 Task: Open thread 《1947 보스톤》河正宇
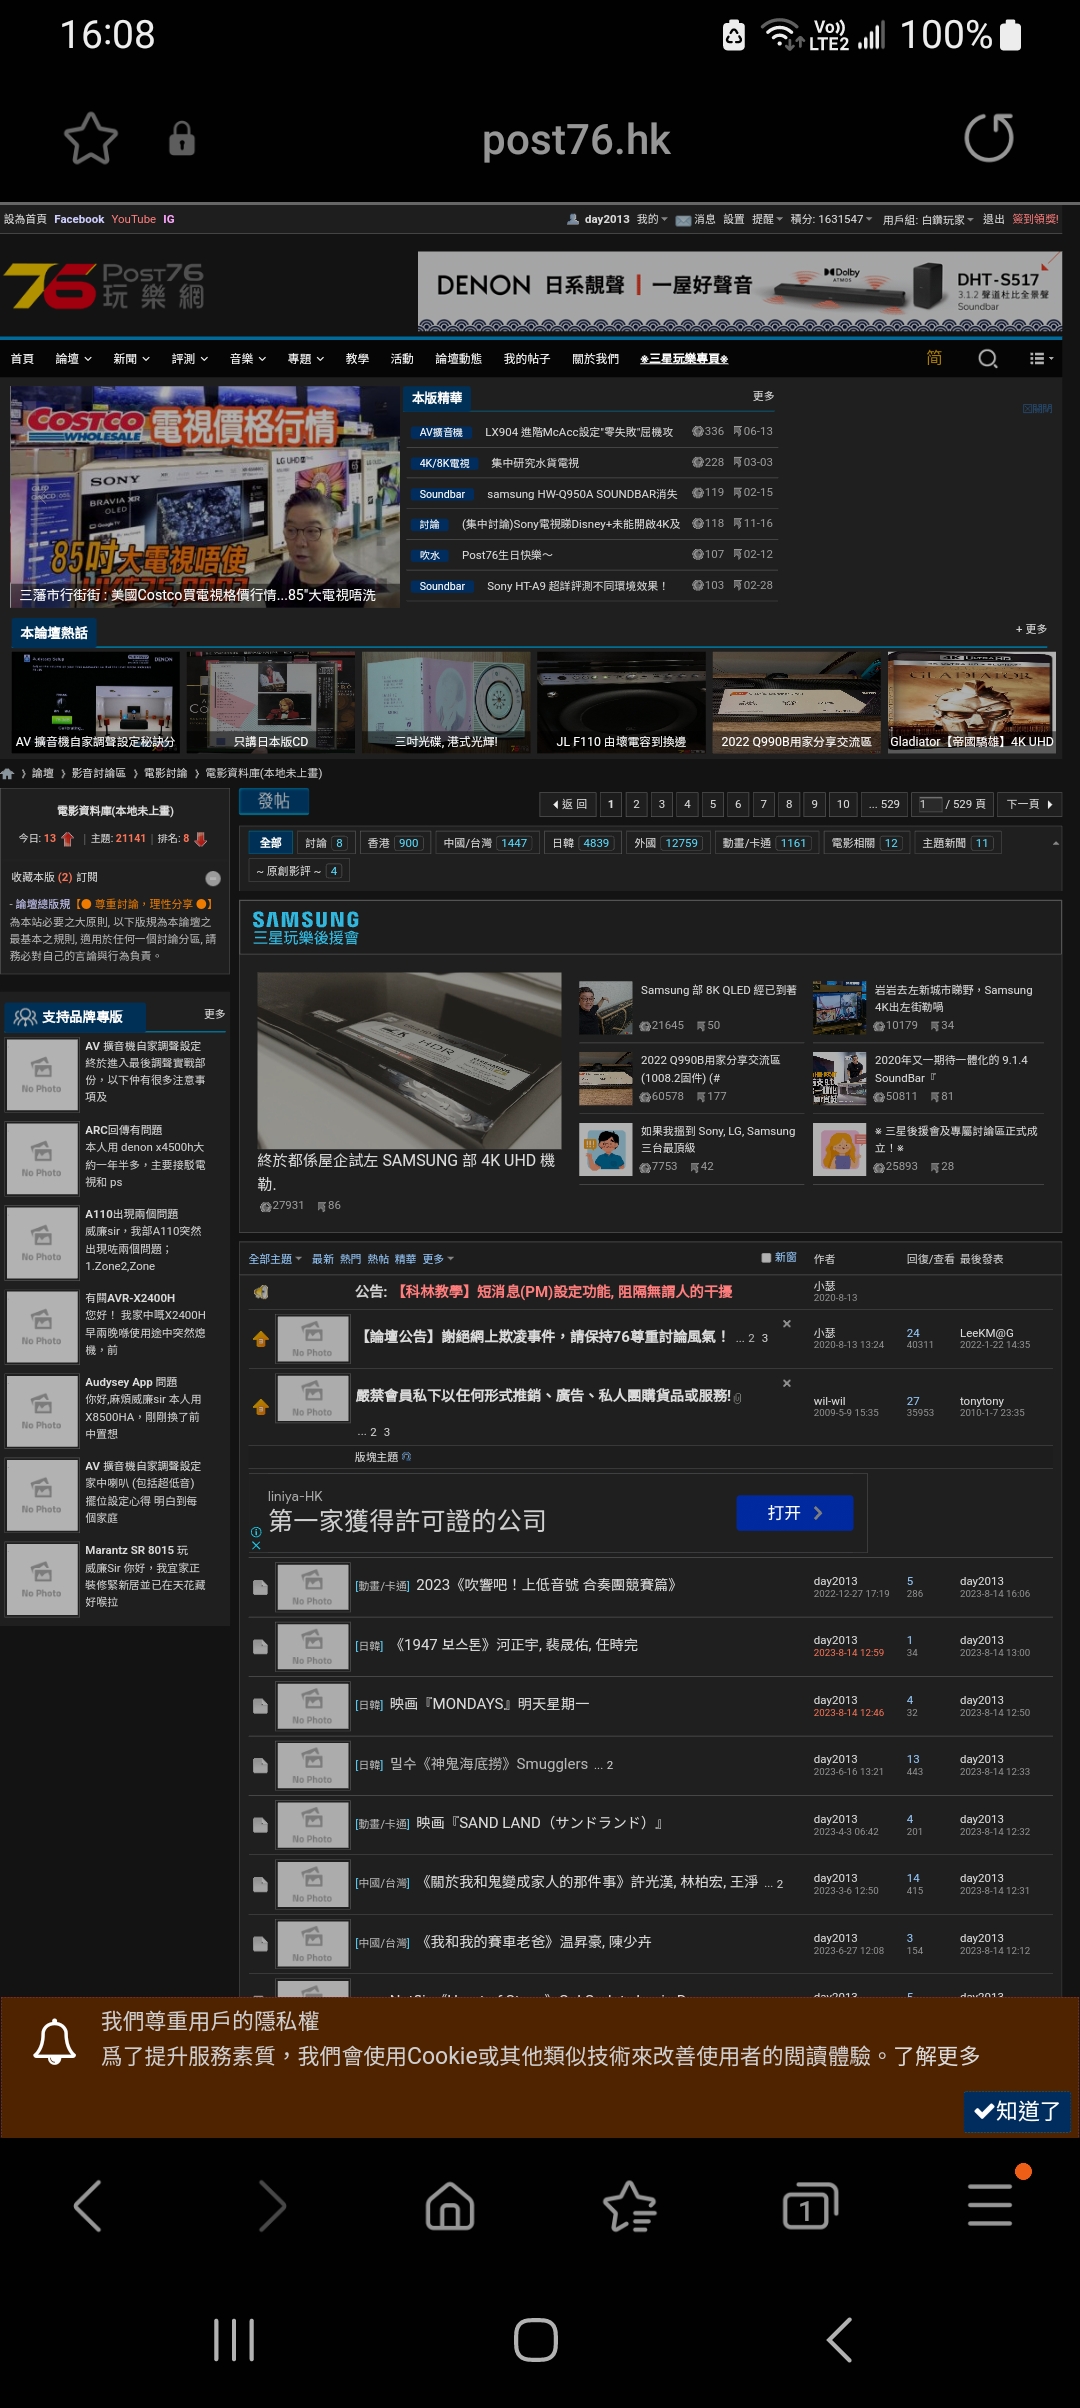pos(516,1645)
